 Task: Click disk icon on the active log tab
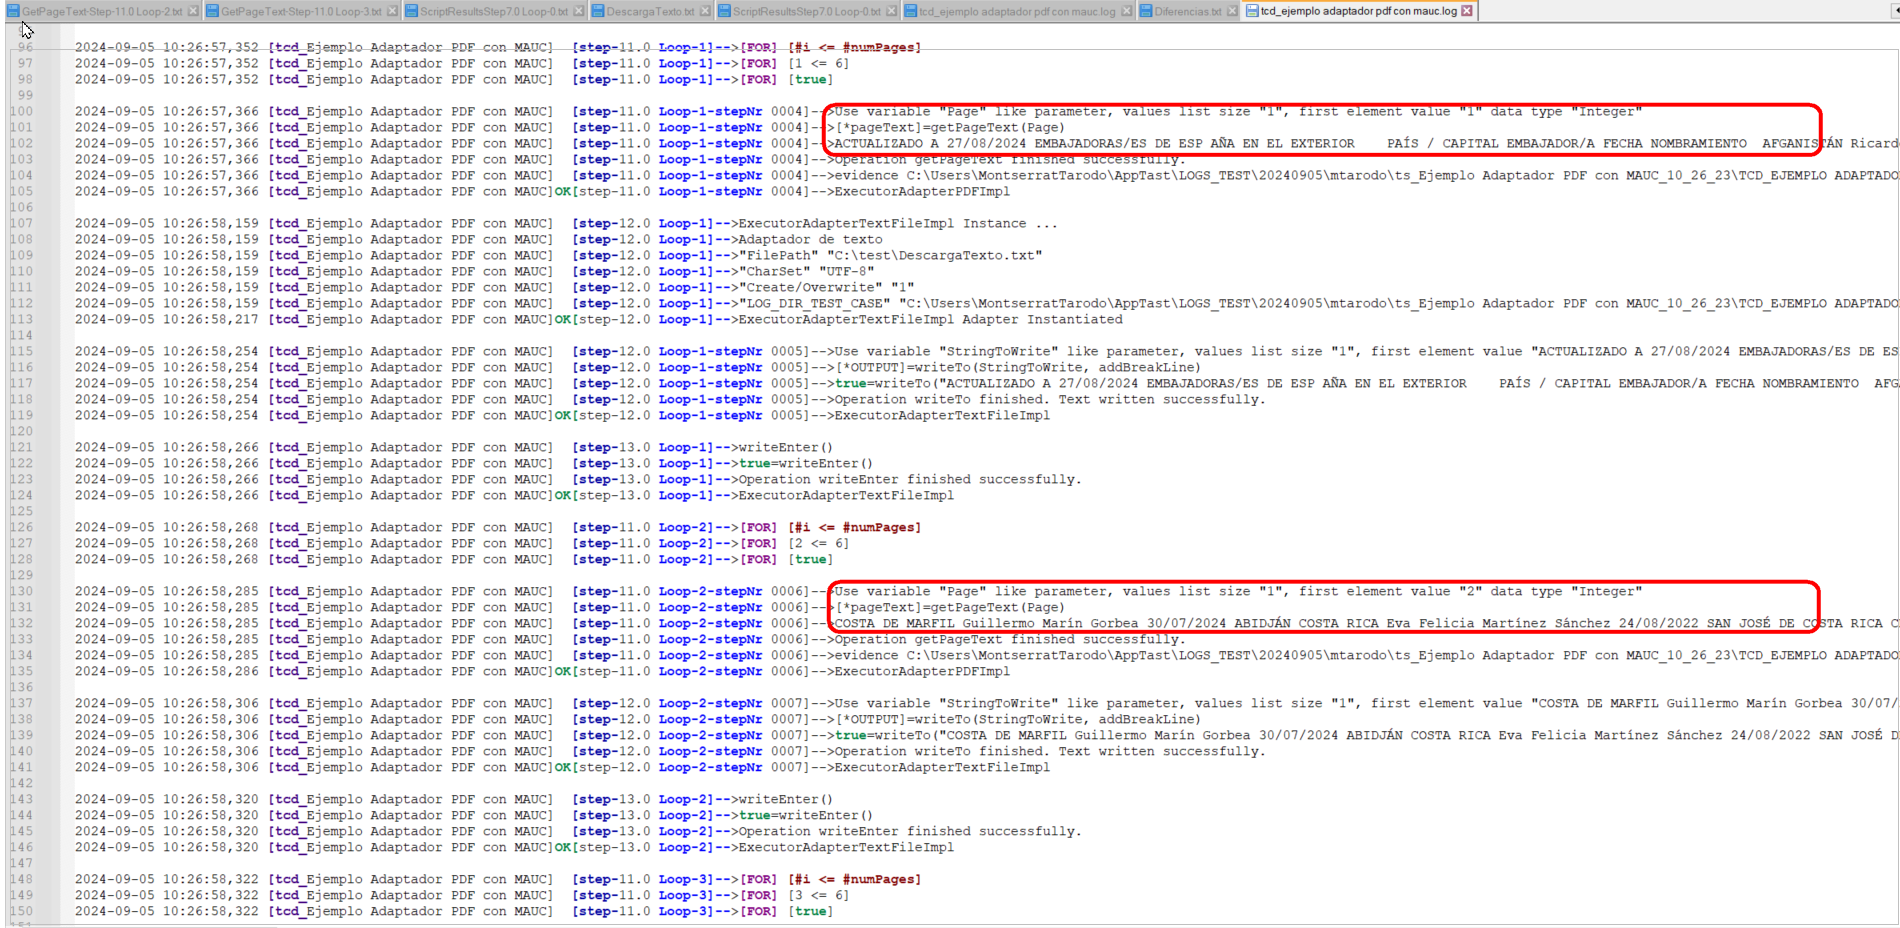coord(1252,11)
